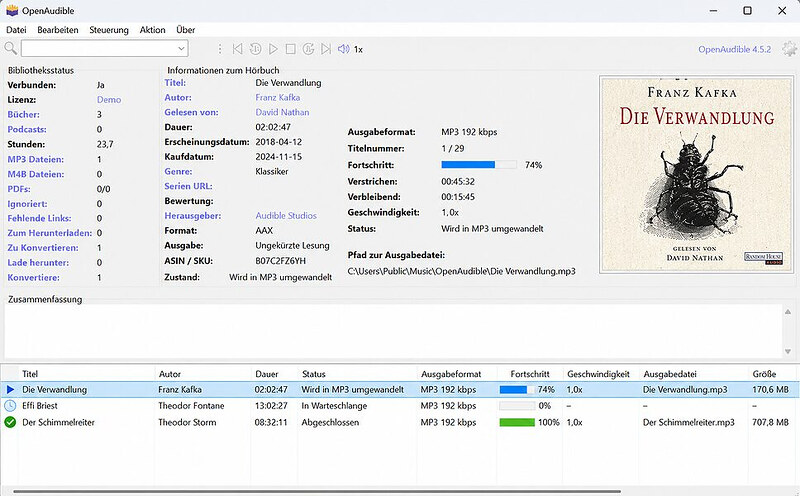
Task: Select the Effi Briest row title
Action: pos(40,406)
